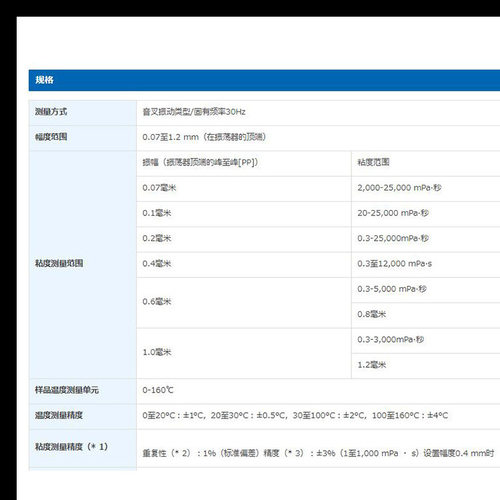
Task: Select the 幅度范围 row label
Action: coord(51,137)
